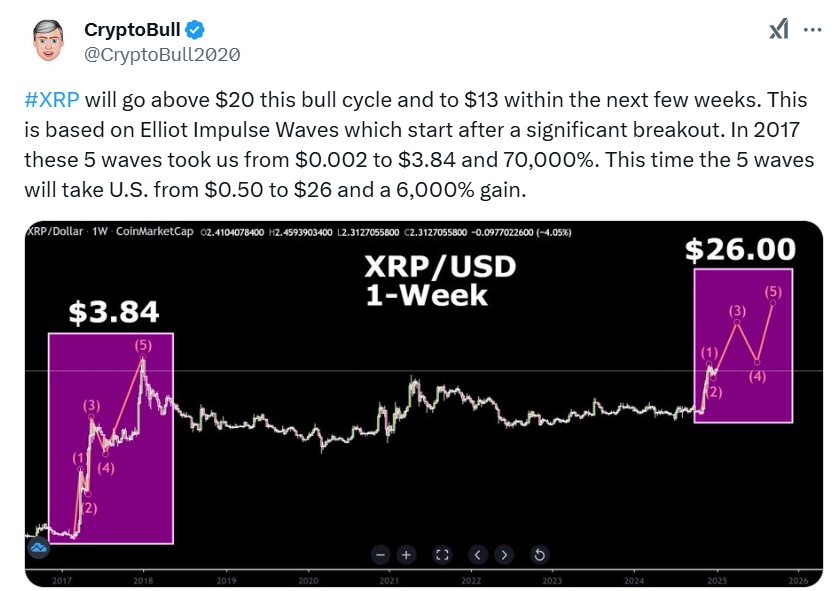Move the chart right with forward arrow
This screenshot has width=832, height=591.
(x=504, y=555)
